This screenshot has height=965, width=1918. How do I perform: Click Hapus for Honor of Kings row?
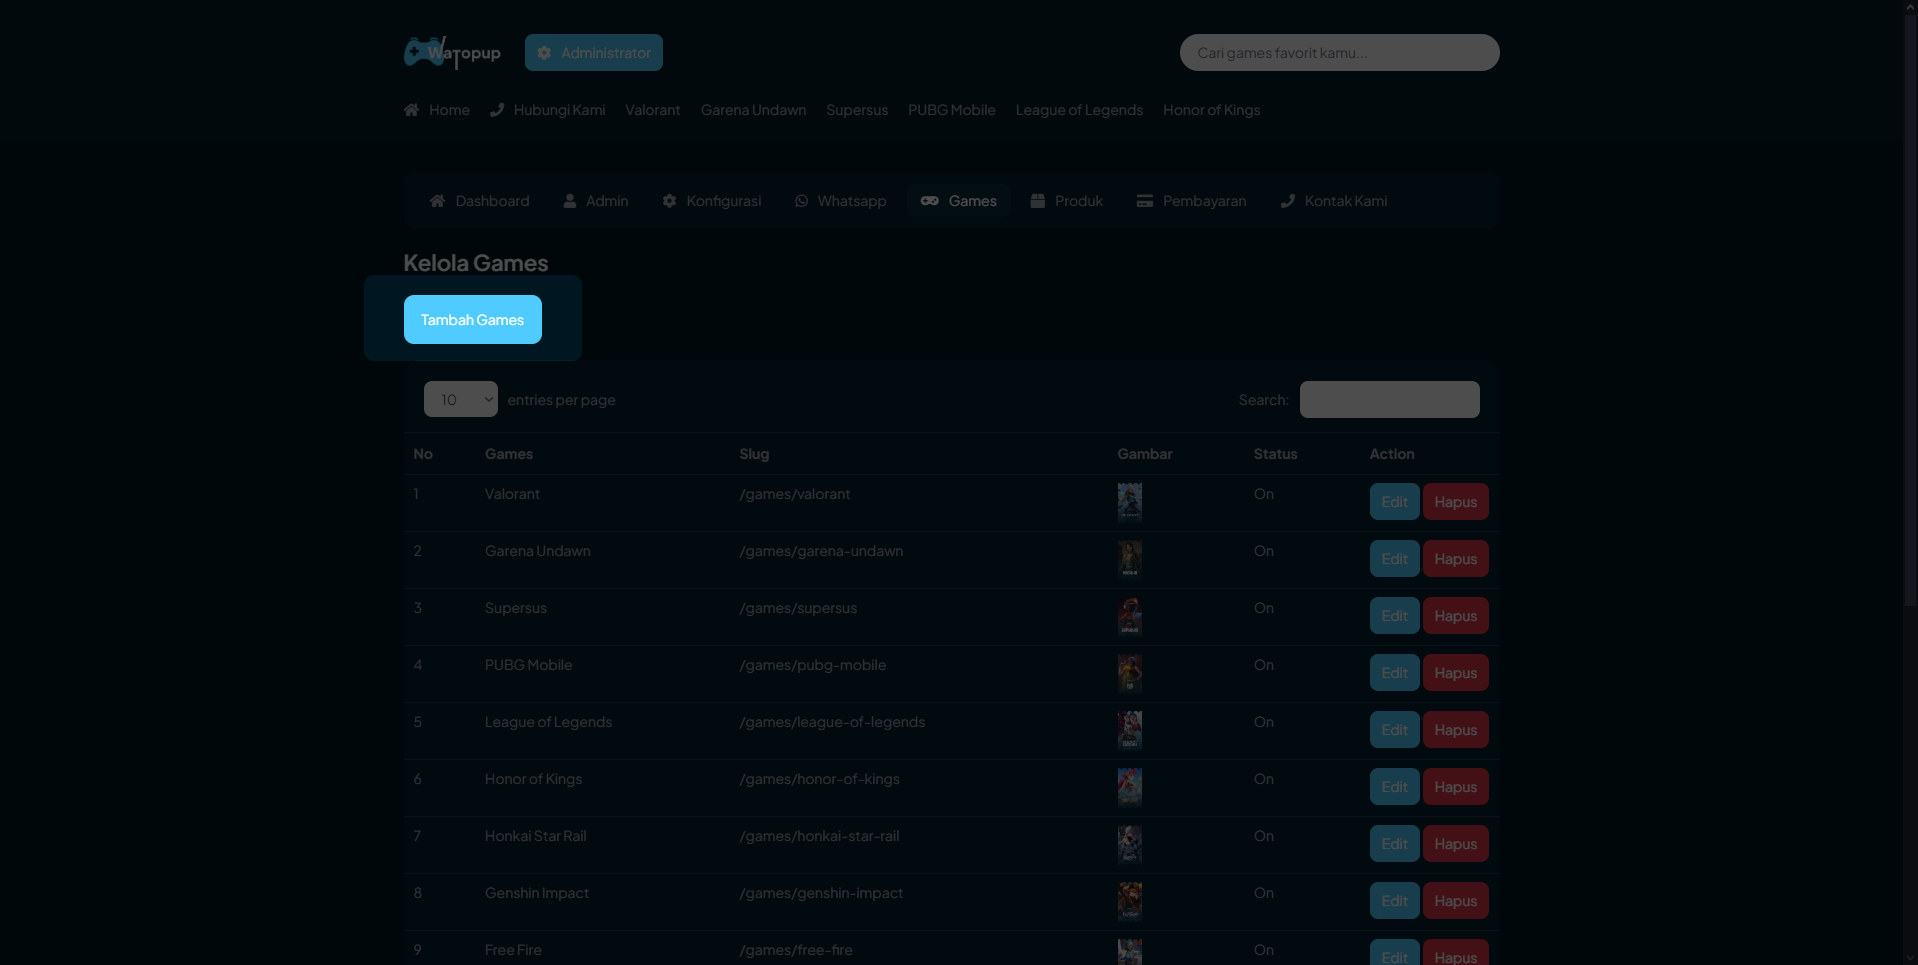[1455, 787]
